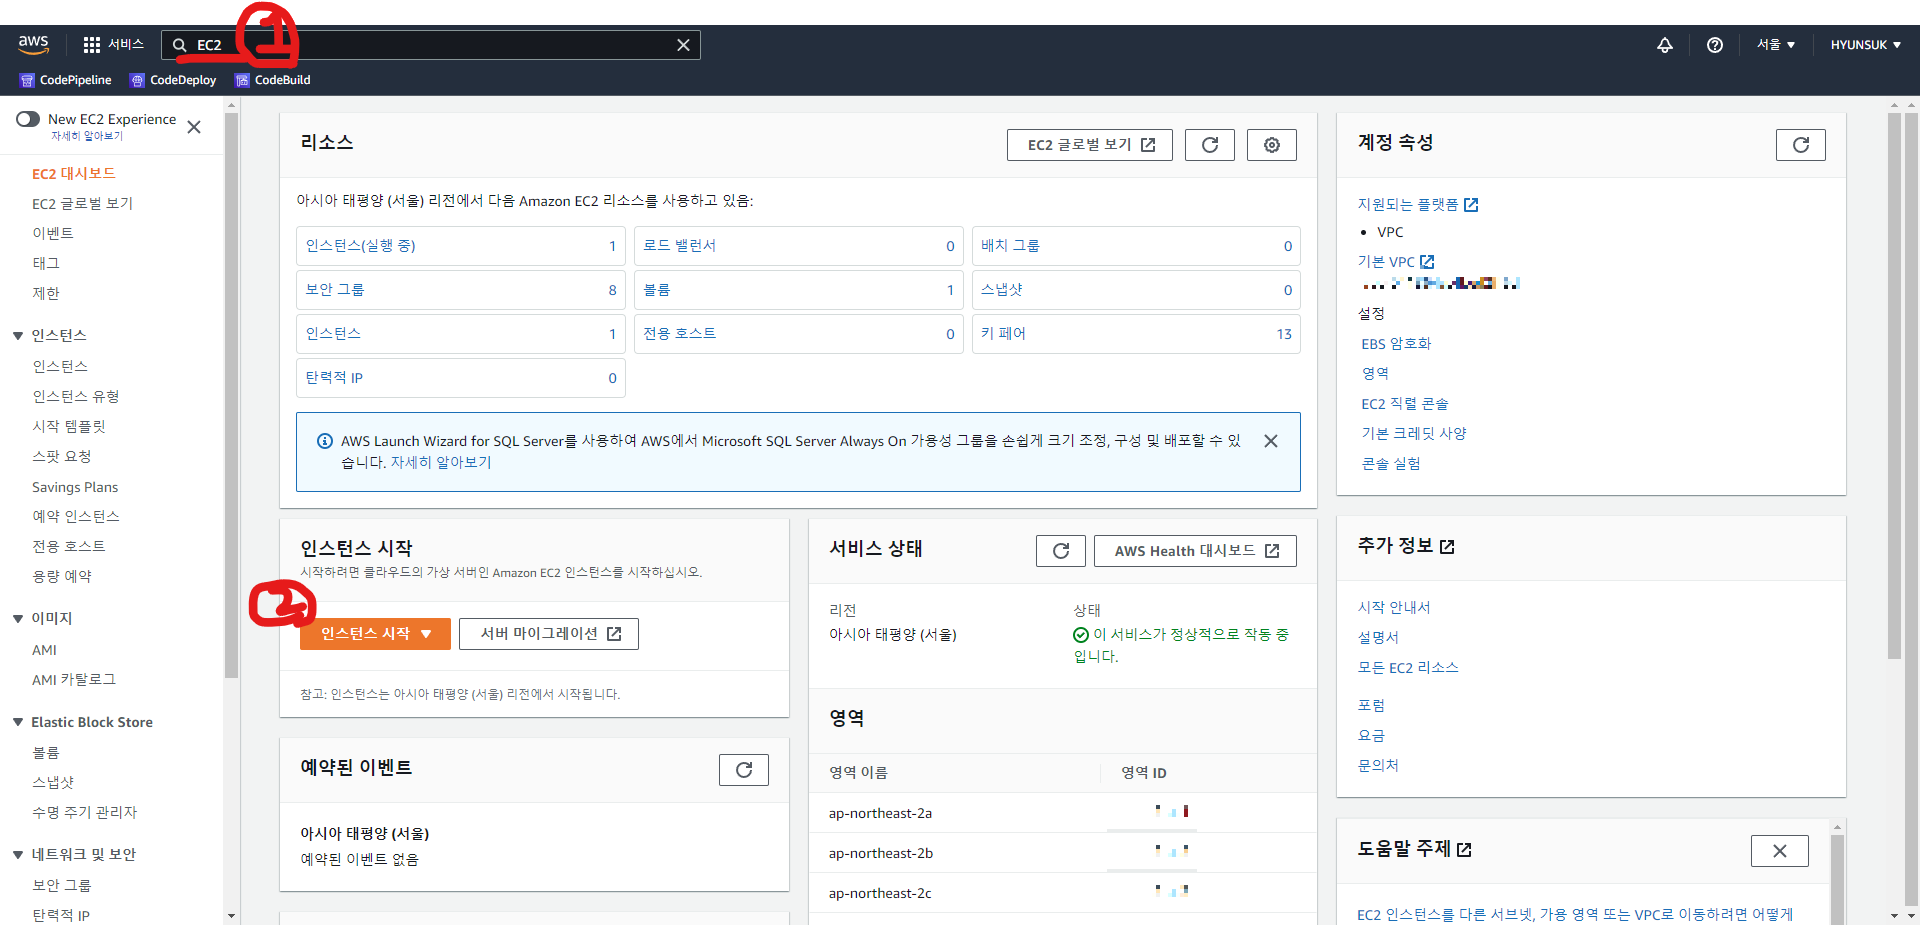Select 이벤트 in the sidebar

(53, 233)
